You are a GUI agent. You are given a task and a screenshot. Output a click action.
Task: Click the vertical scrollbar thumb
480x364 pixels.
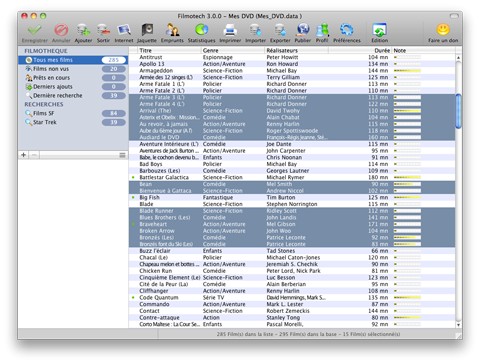[x=458, y=111]
